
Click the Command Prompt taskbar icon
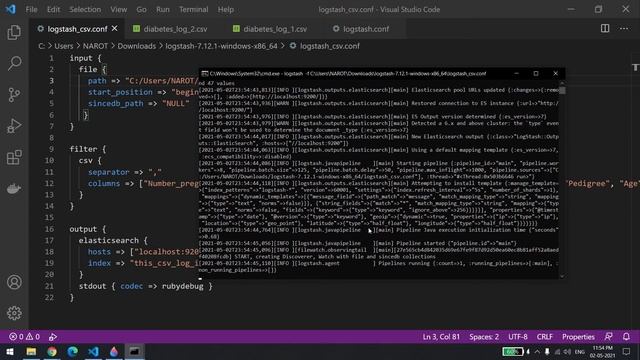point(135,351)
